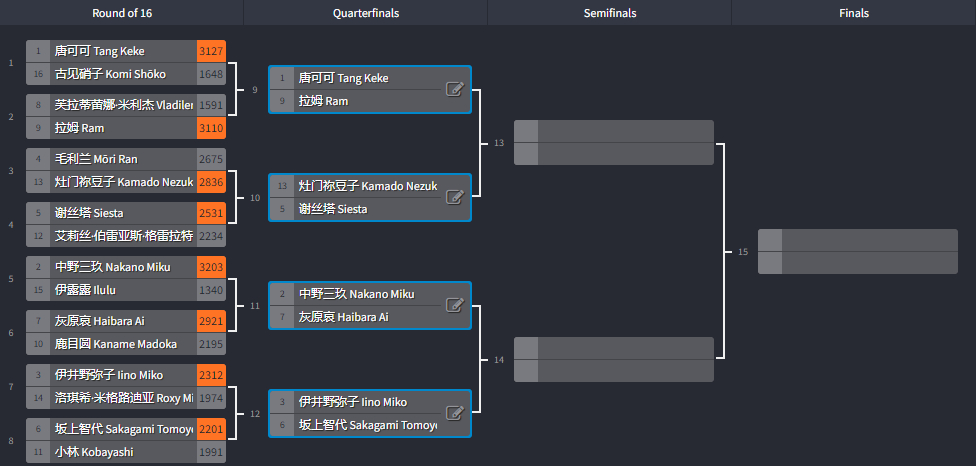Open the empty semifinal match 13 slot
976x466 pixels.
[614, 142]
